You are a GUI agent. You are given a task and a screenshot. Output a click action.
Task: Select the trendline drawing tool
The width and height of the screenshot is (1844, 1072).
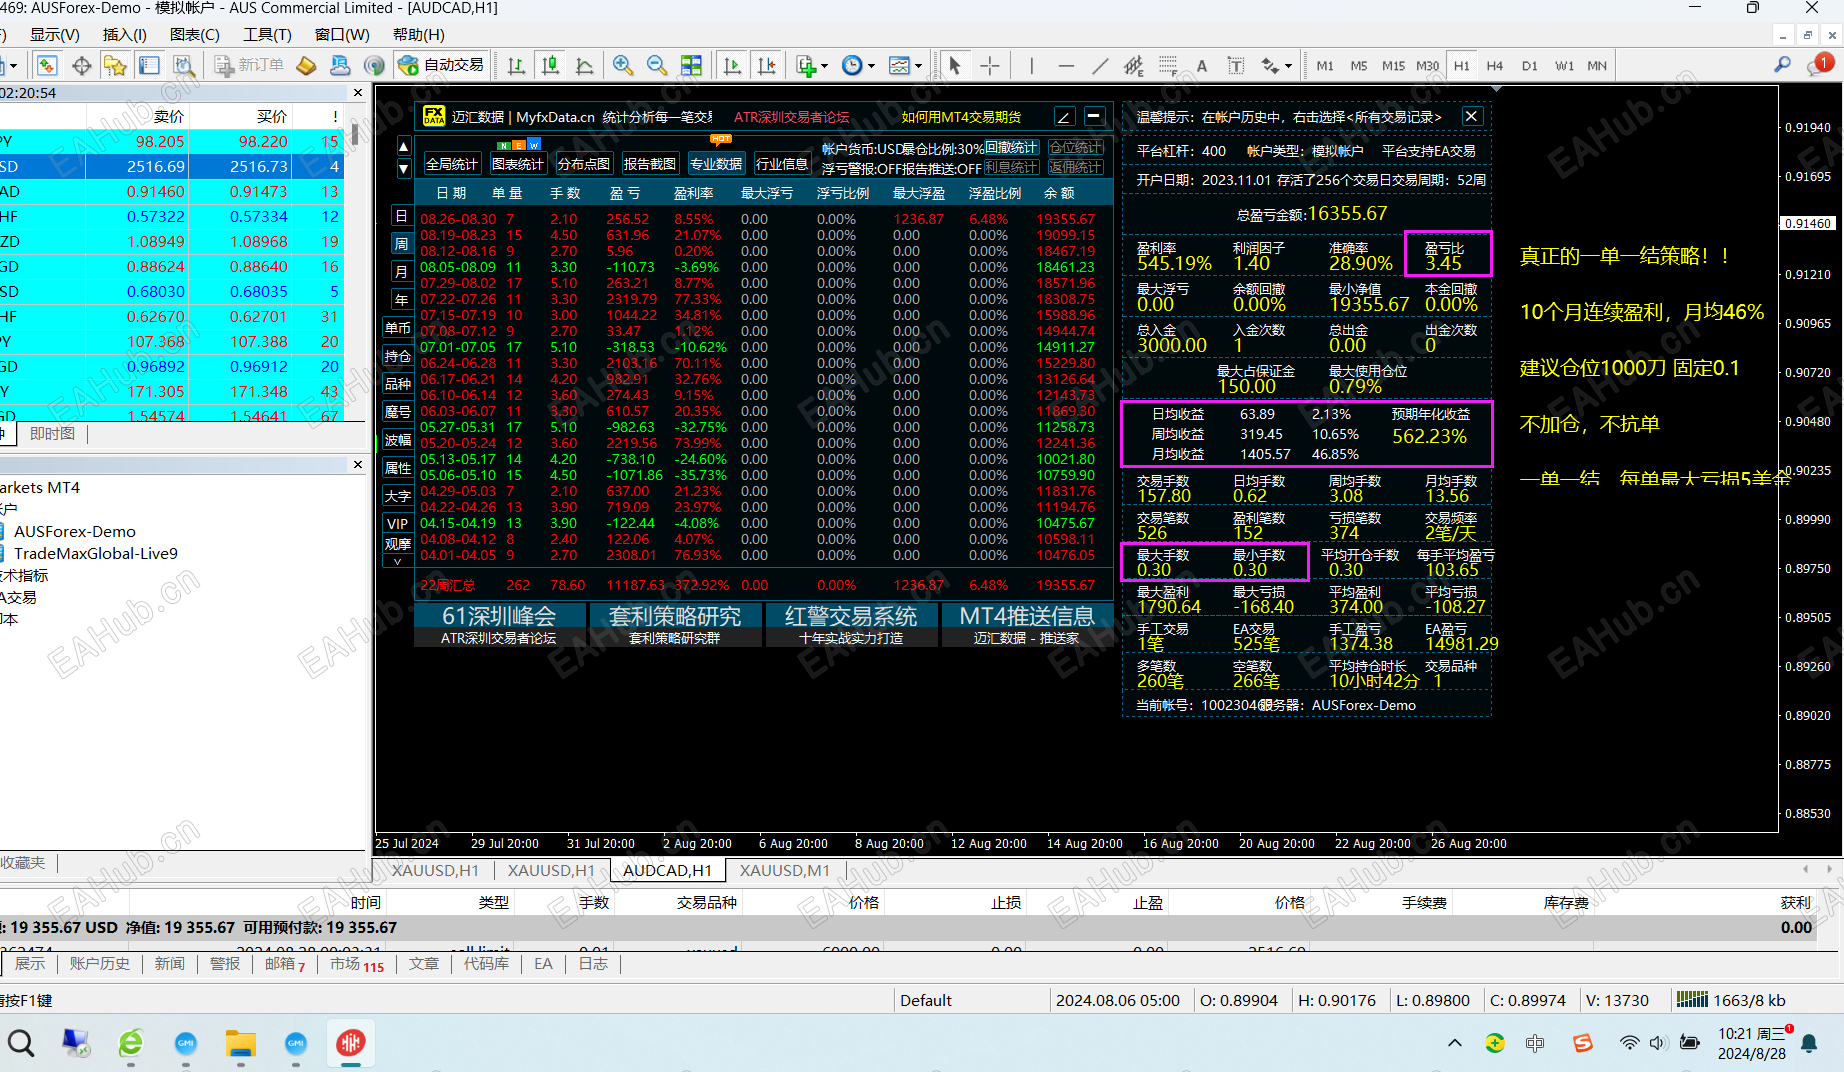pyautogui.click(x=1100, y=66)
